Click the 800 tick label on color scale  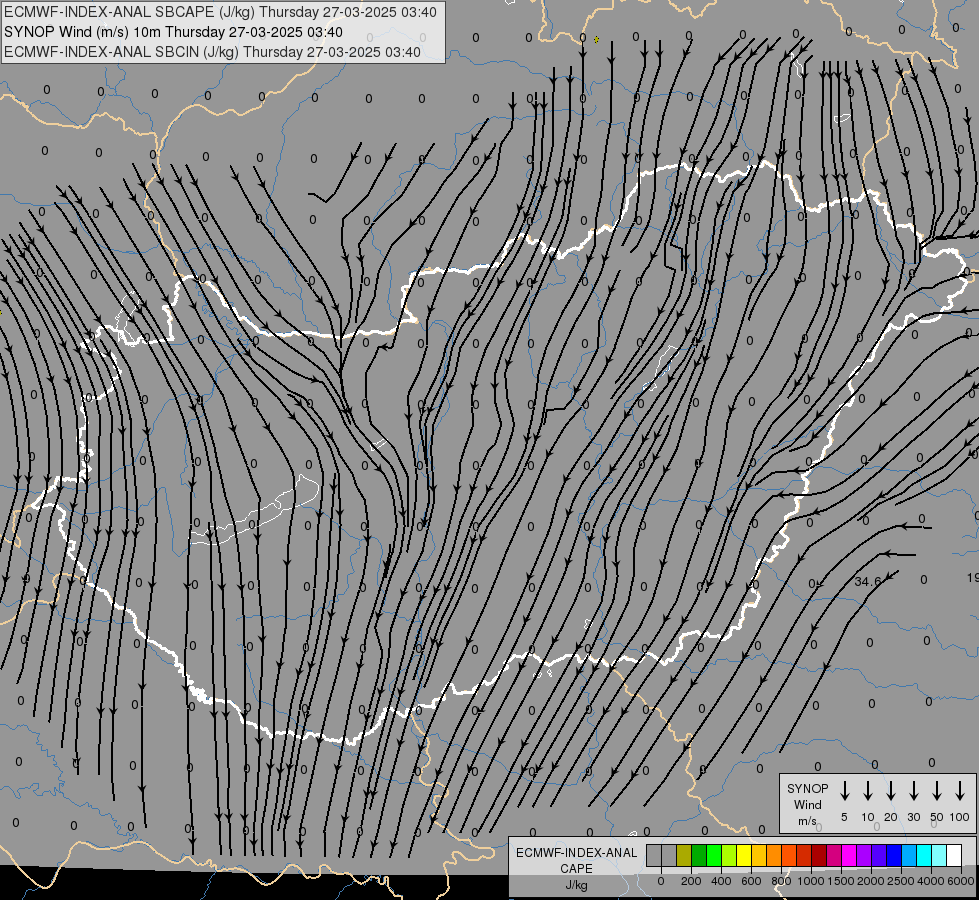click(x=781, y=881)
